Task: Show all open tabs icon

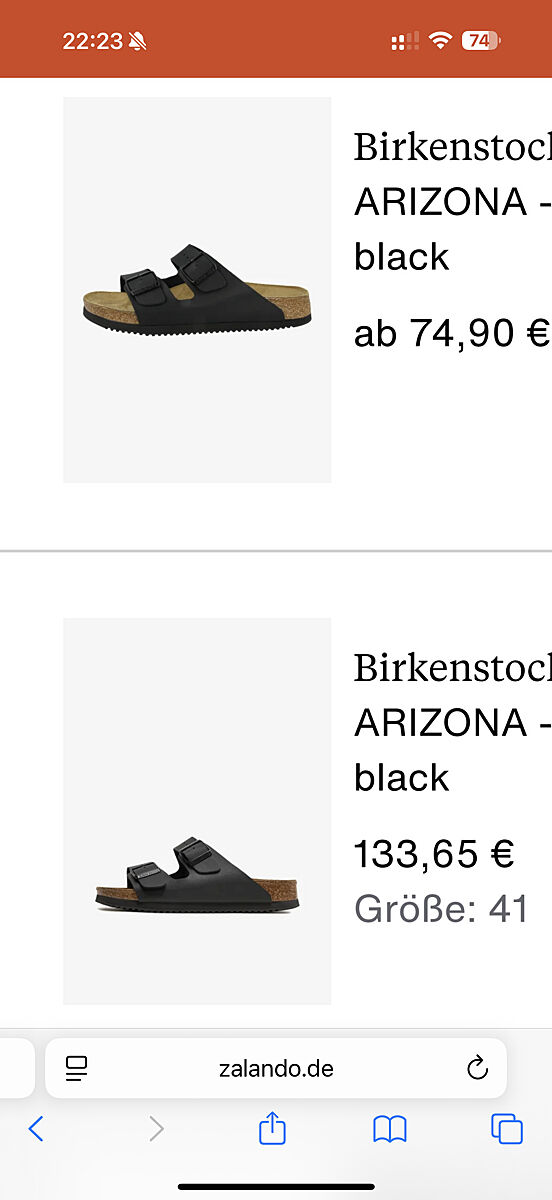Action: tap(507, 1129)
